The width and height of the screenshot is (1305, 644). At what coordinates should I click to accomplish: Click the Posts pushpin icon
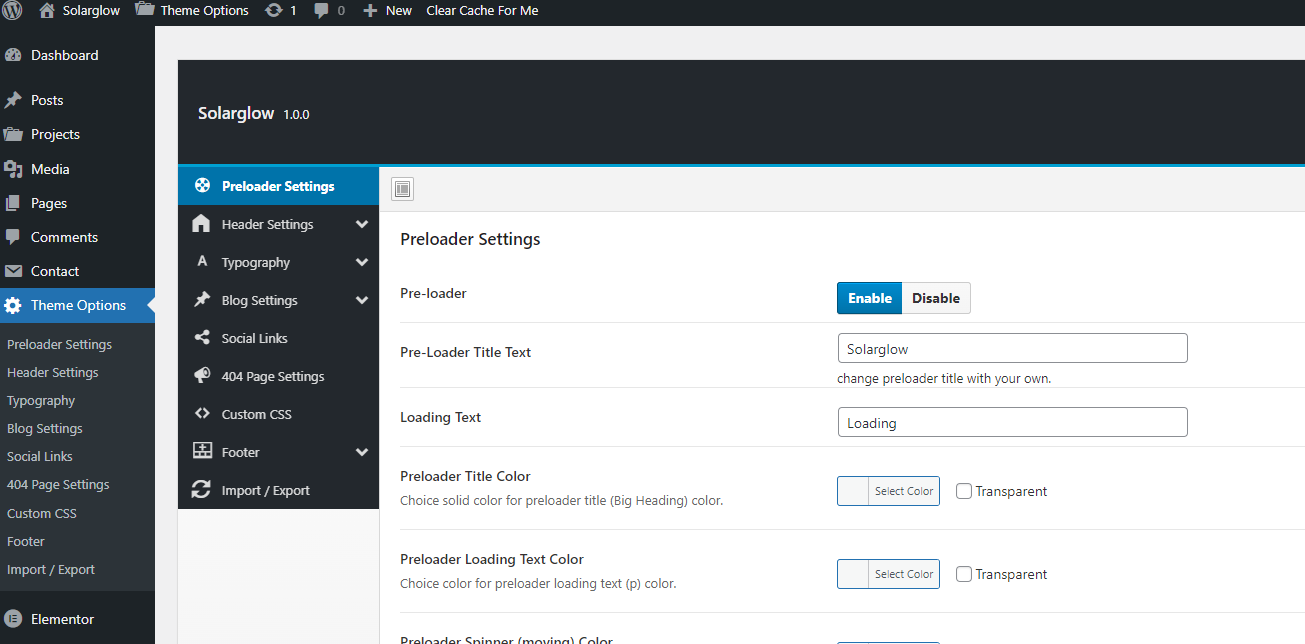click(13, 100)
